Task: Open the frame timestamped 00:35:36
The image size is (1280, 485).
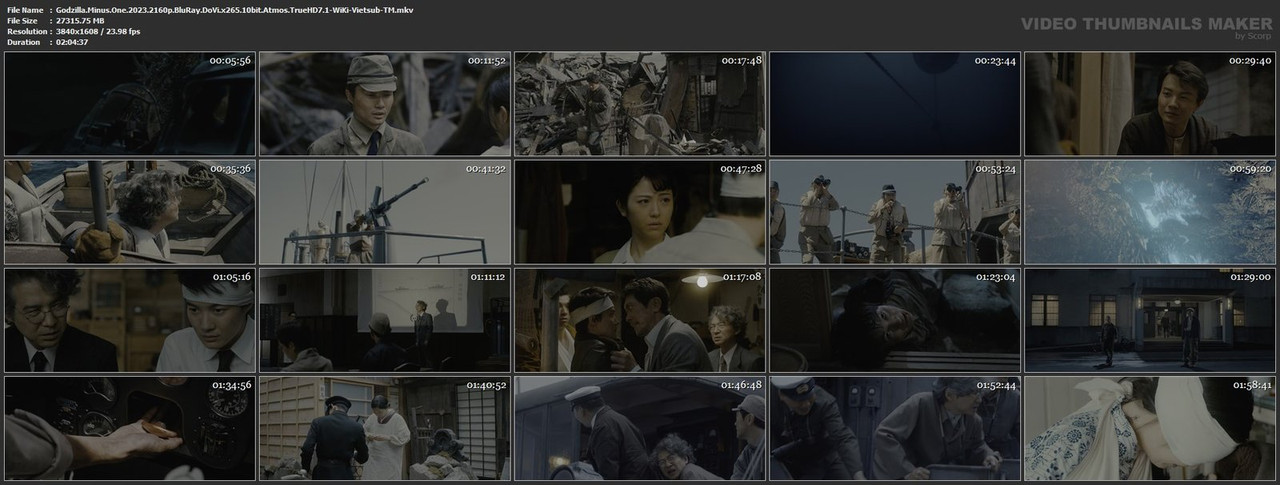Action: [129, 212]
